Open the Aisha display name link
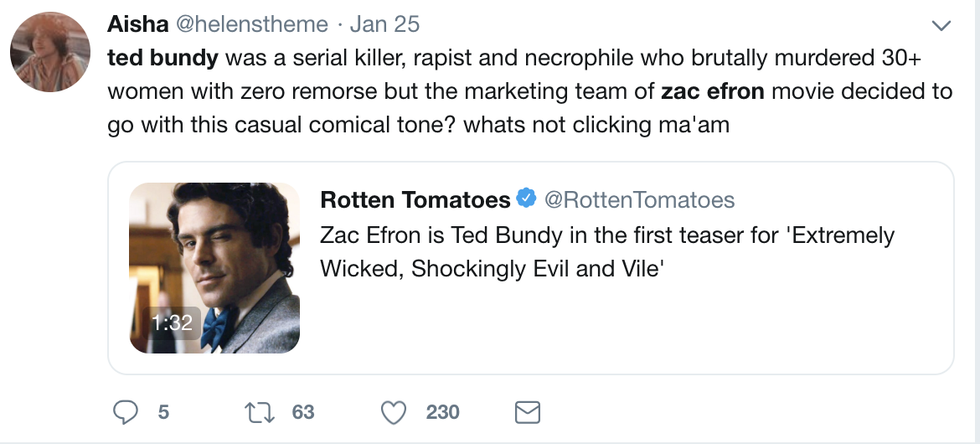Screen dimensions: 980x444 (138, 23)
